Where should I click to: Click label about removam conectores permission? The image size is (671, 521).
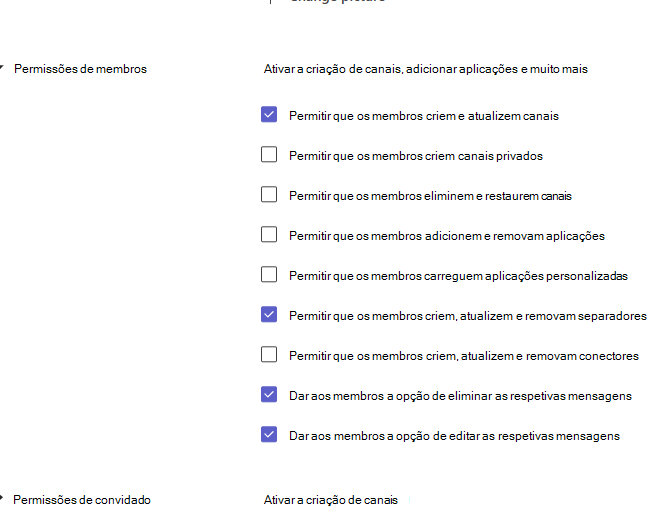(464, 356)
